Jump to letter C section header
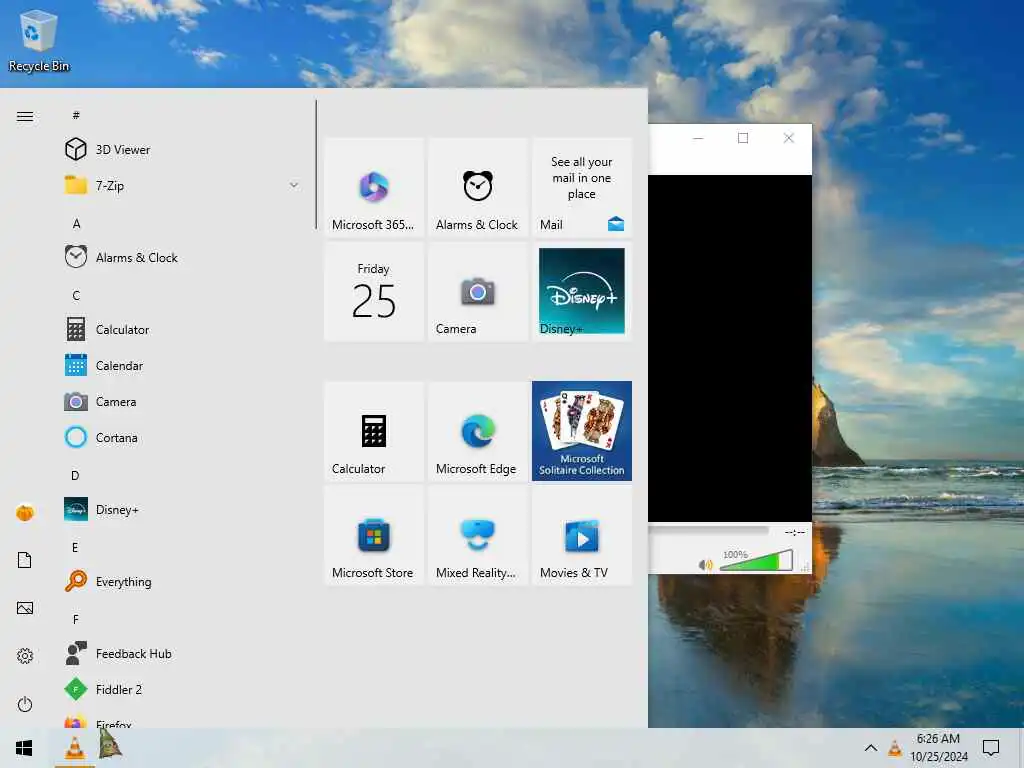This screenshot has width=1024, height=768. point(76,296)
